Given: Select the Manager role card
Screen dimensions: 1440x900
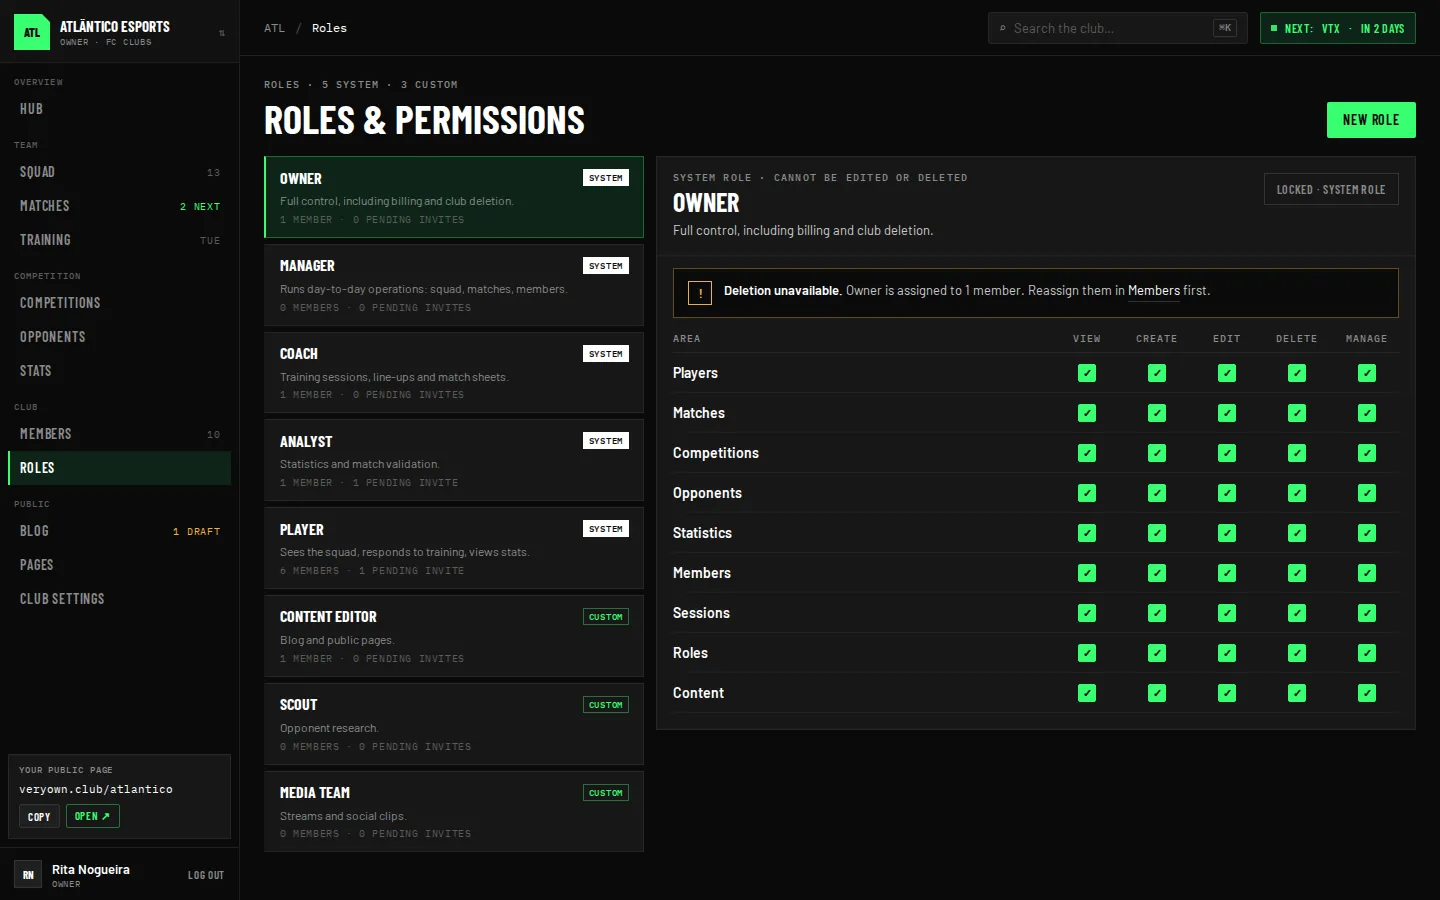Looking at the screenshot, I should click(454, 285).
